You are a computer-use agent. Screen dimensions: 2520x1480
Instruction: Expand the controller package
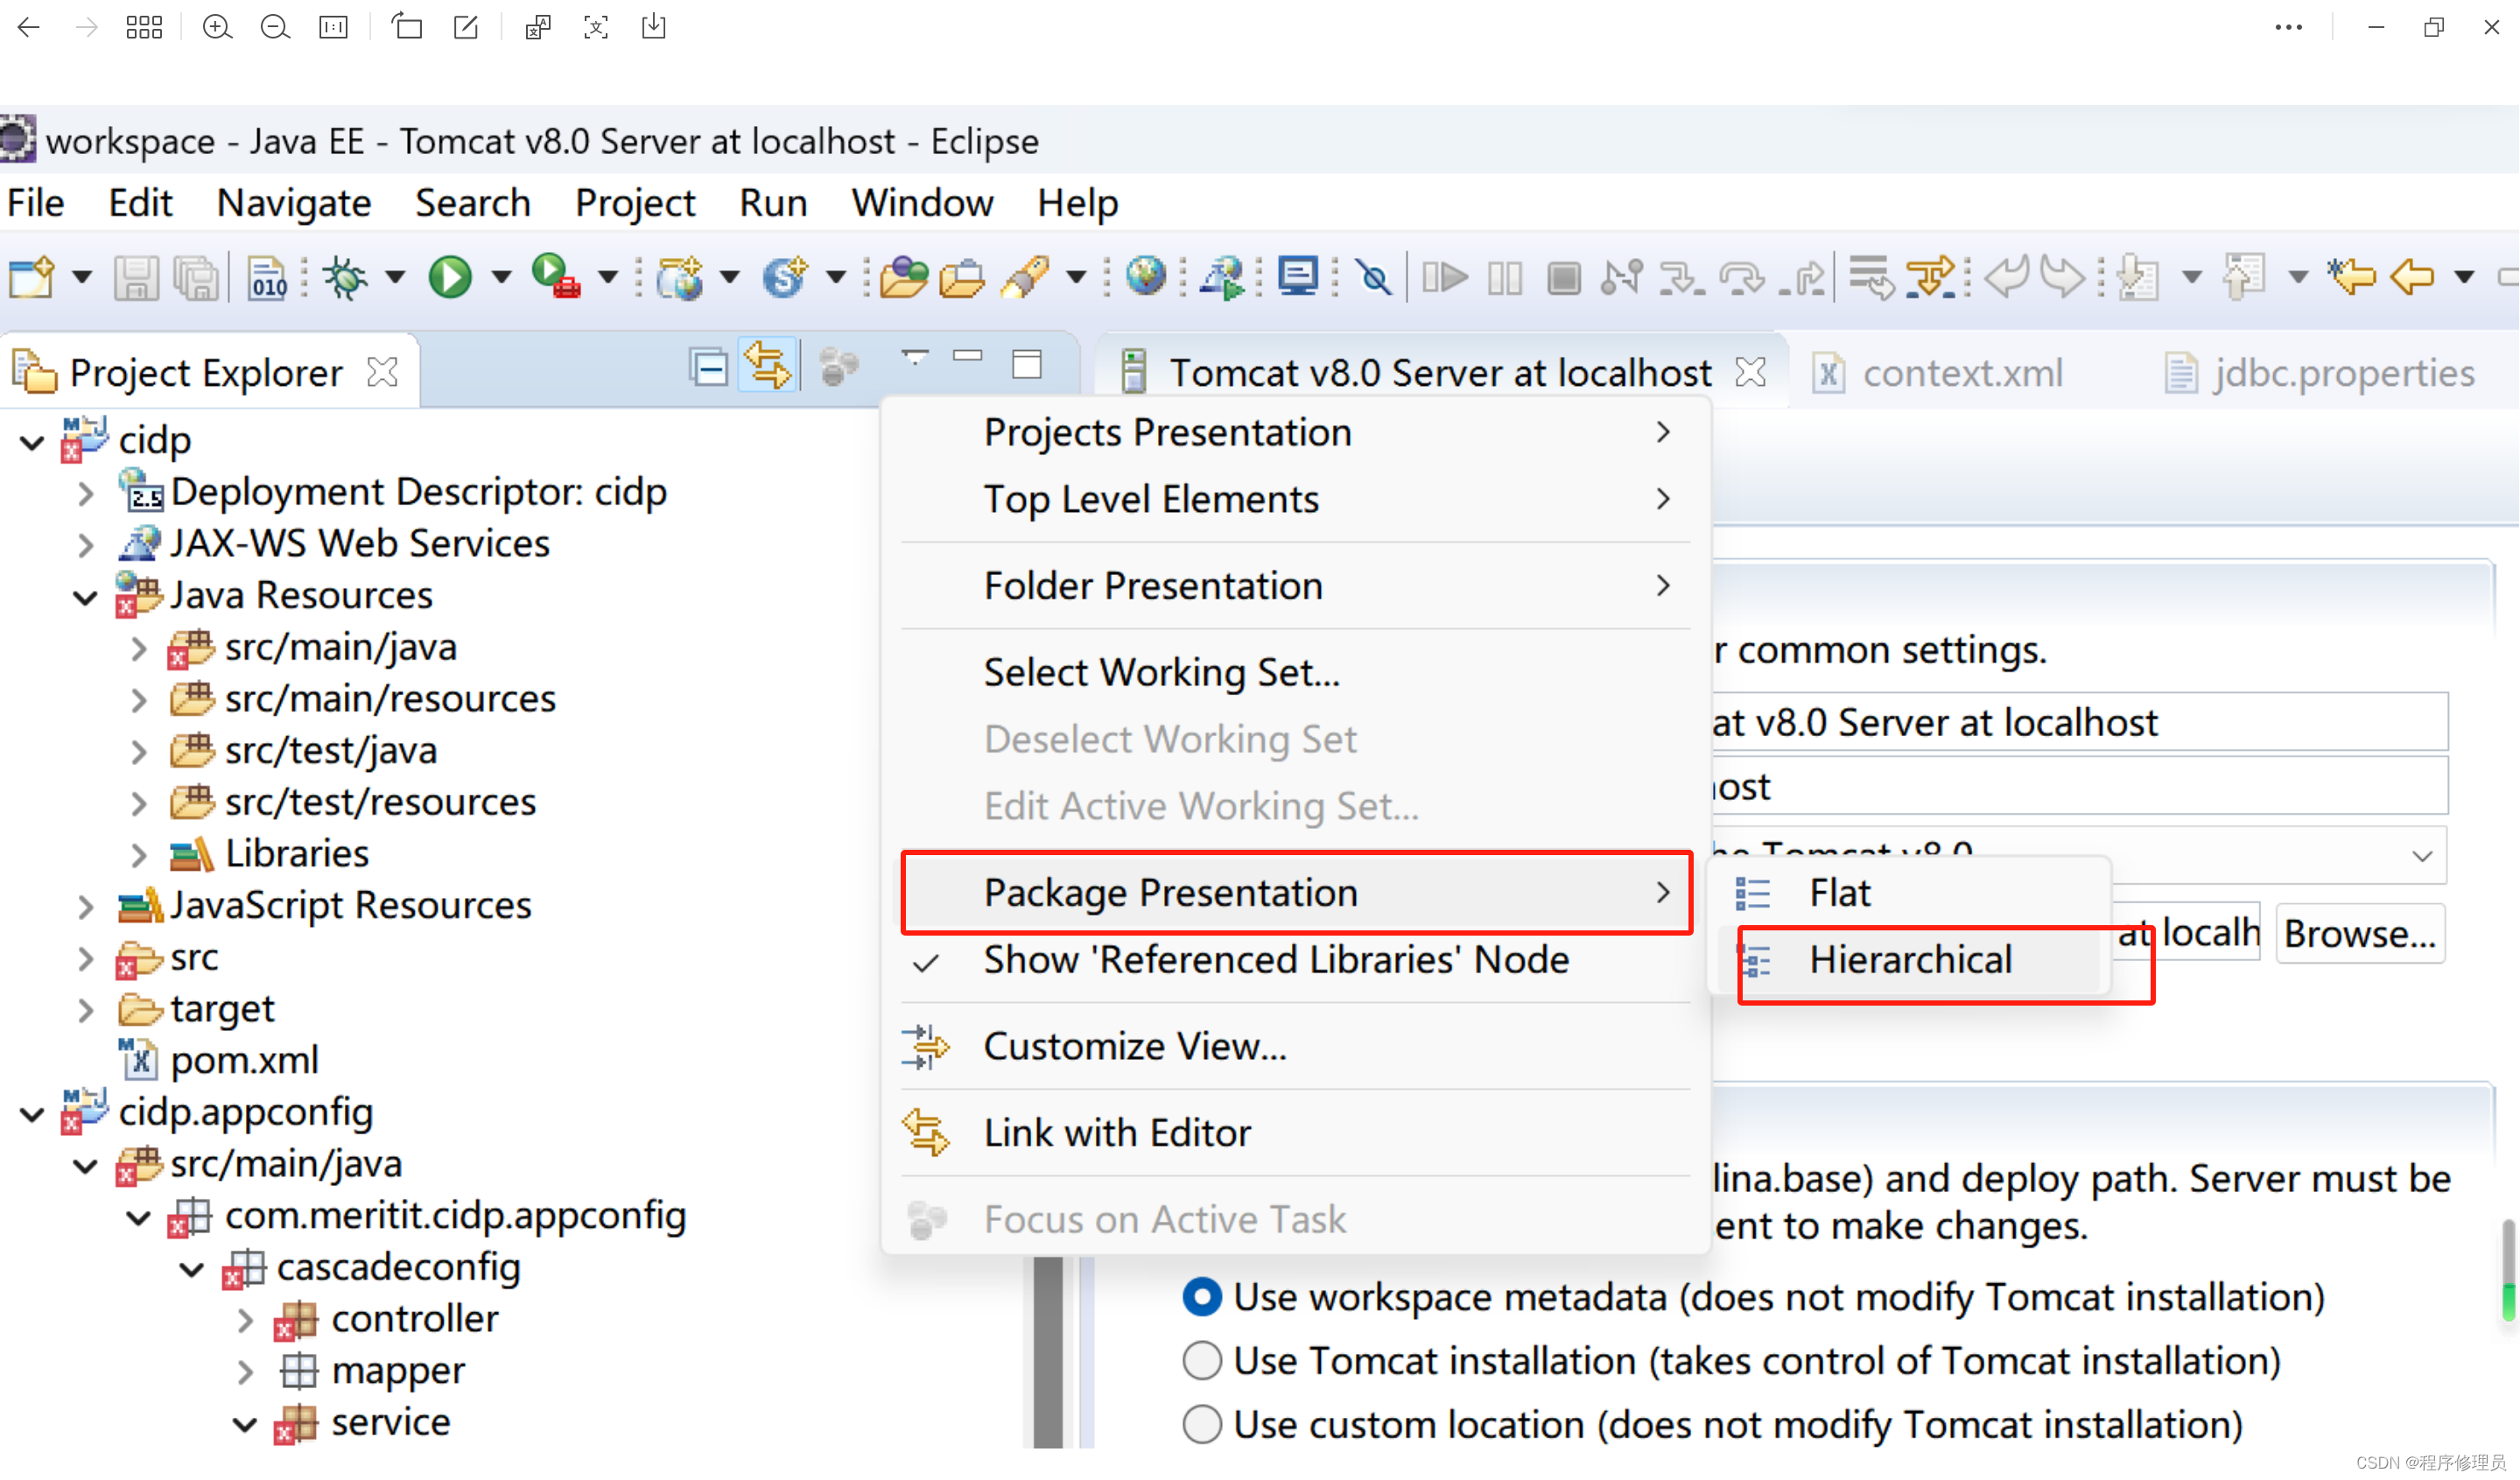pyautogui.click(x=246, y=1322)
